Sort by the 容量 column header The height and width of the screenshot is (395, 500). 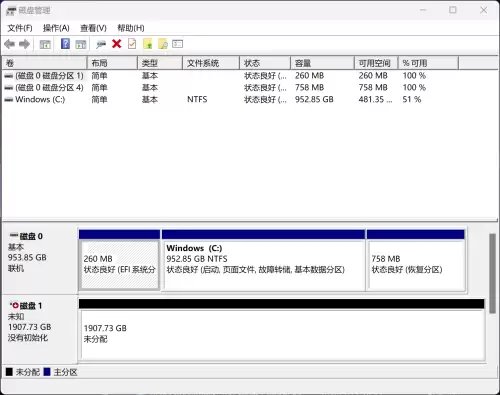tap(322, 63)
